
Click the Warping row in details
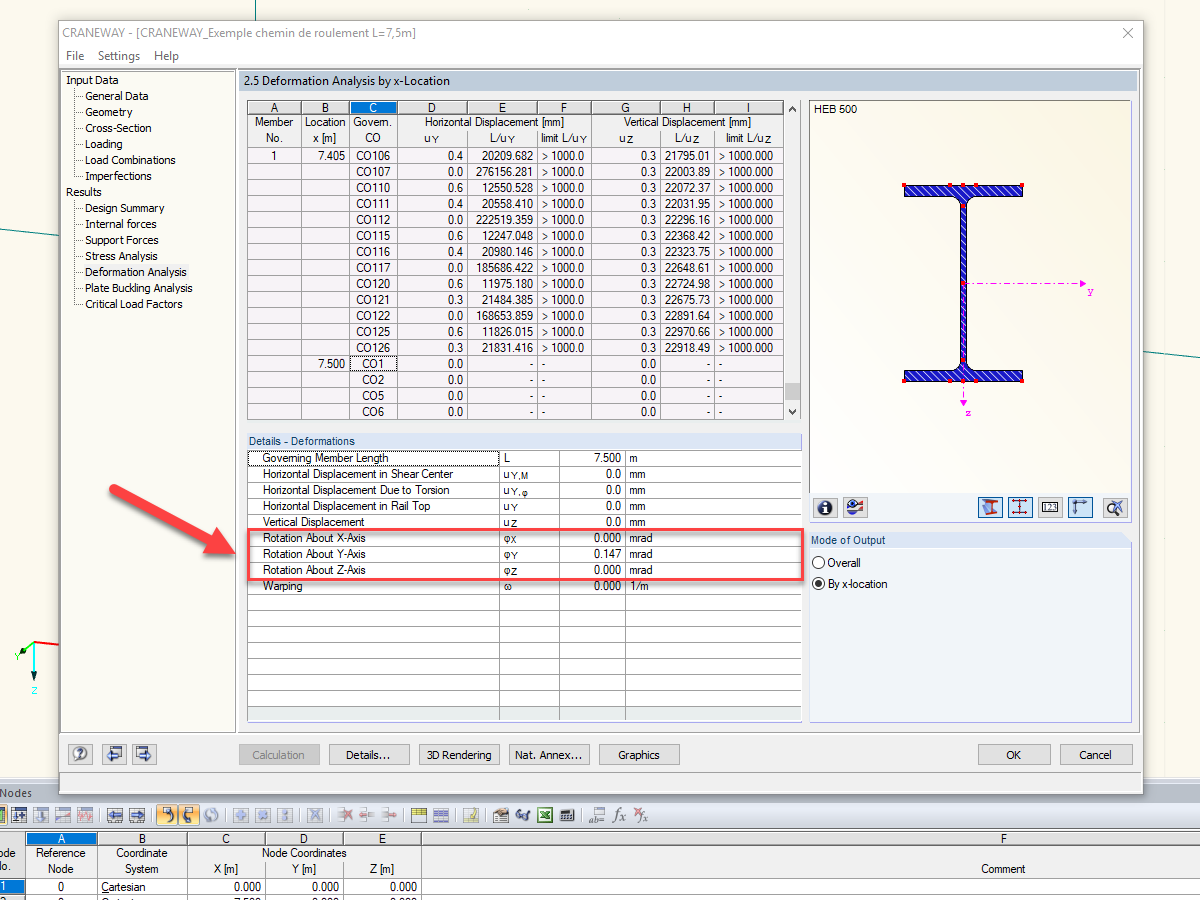pyautogui.click(x=524, y=586)
